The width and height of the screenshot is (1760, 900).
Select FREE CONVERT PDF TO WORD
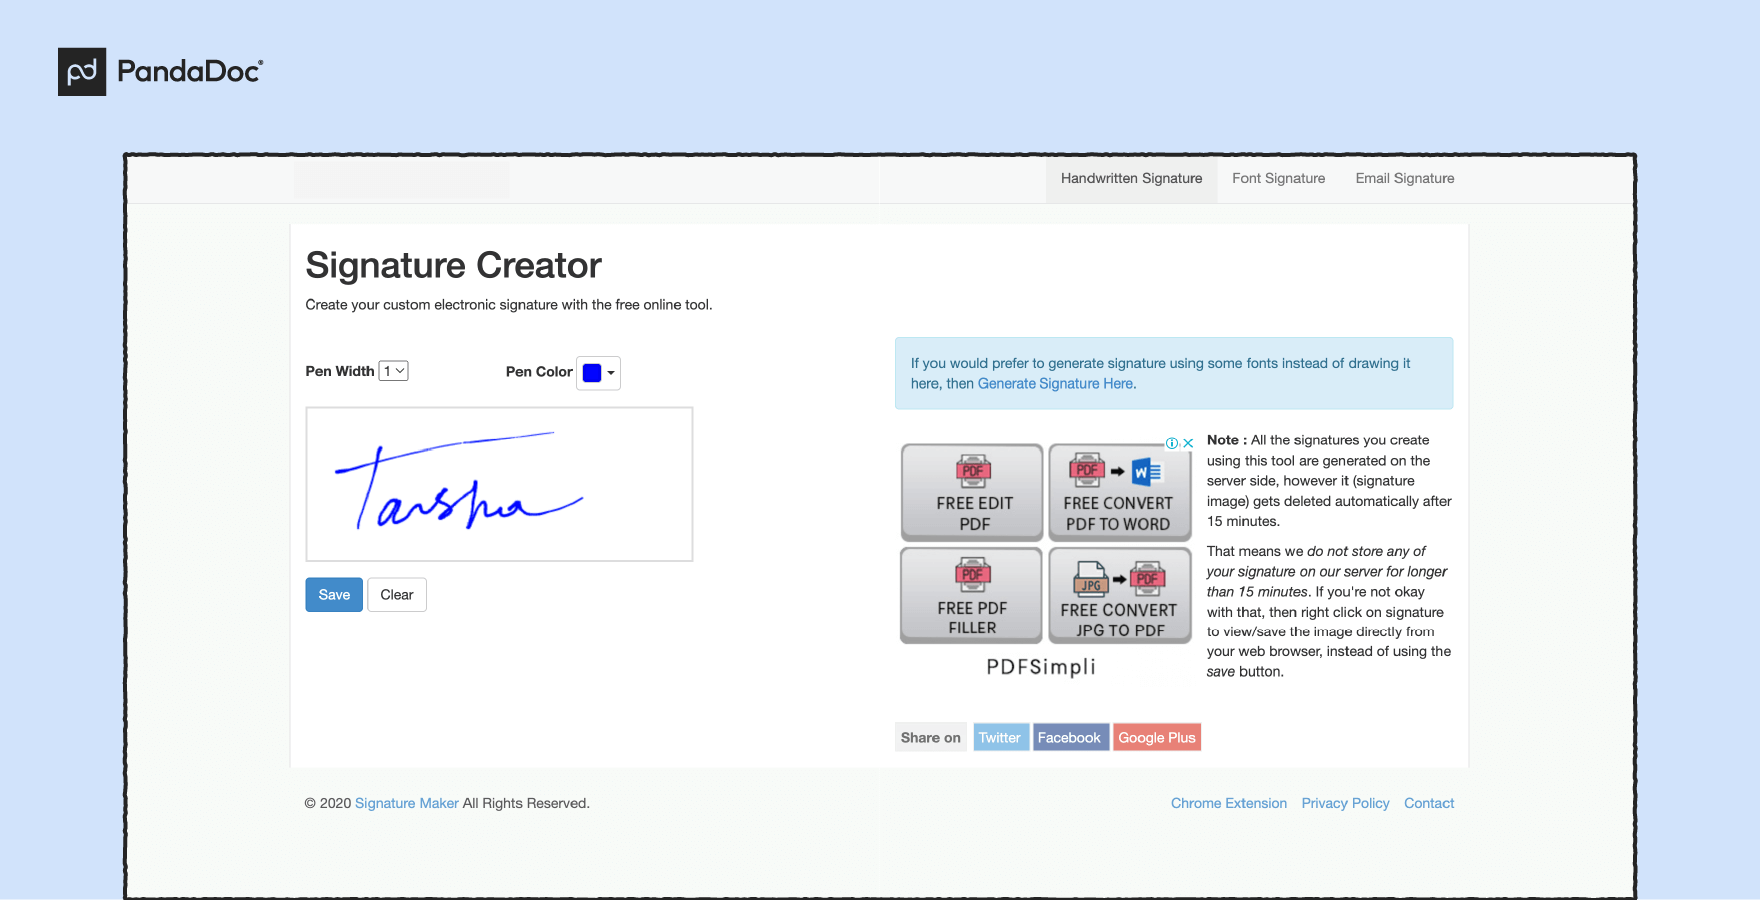(1119, 492)
